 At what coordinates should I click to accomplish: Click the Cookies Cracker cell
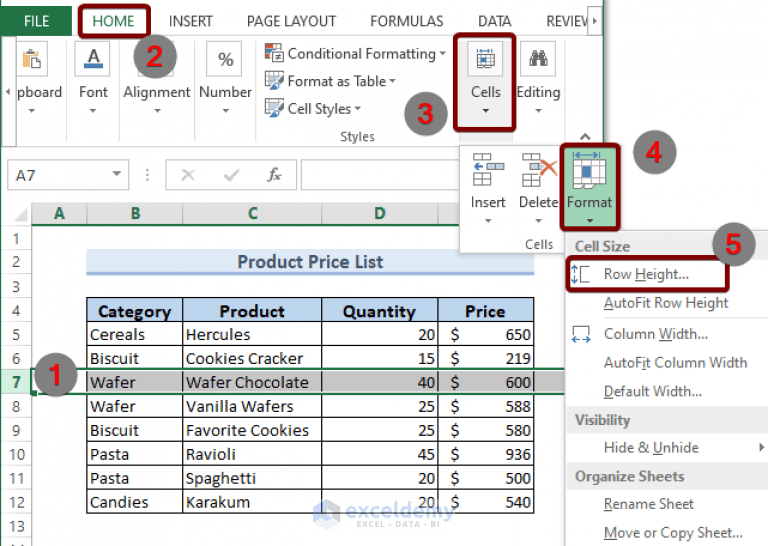[x=252, y=358]
